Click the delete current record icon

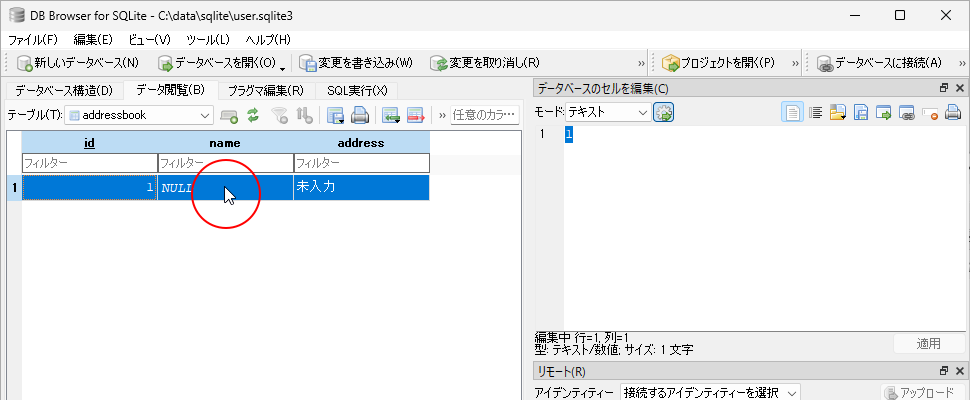415,115
